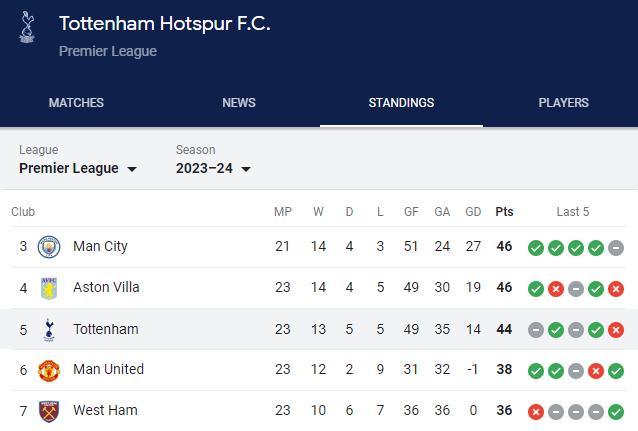Click the Tottenham Hotspur crest in header
Screen dimensions: 638x431
[27, 27]
